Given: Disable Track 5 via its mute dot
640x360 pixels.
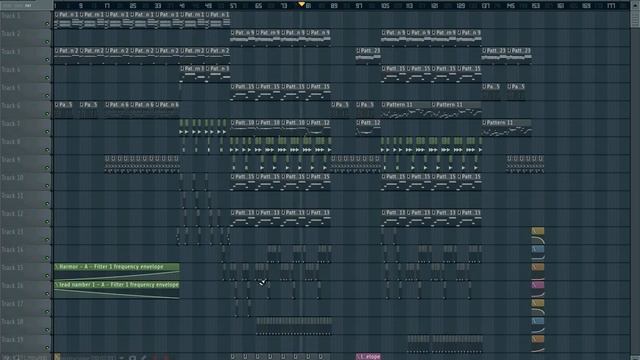Looking at the screenshot, I should [47, 96].
